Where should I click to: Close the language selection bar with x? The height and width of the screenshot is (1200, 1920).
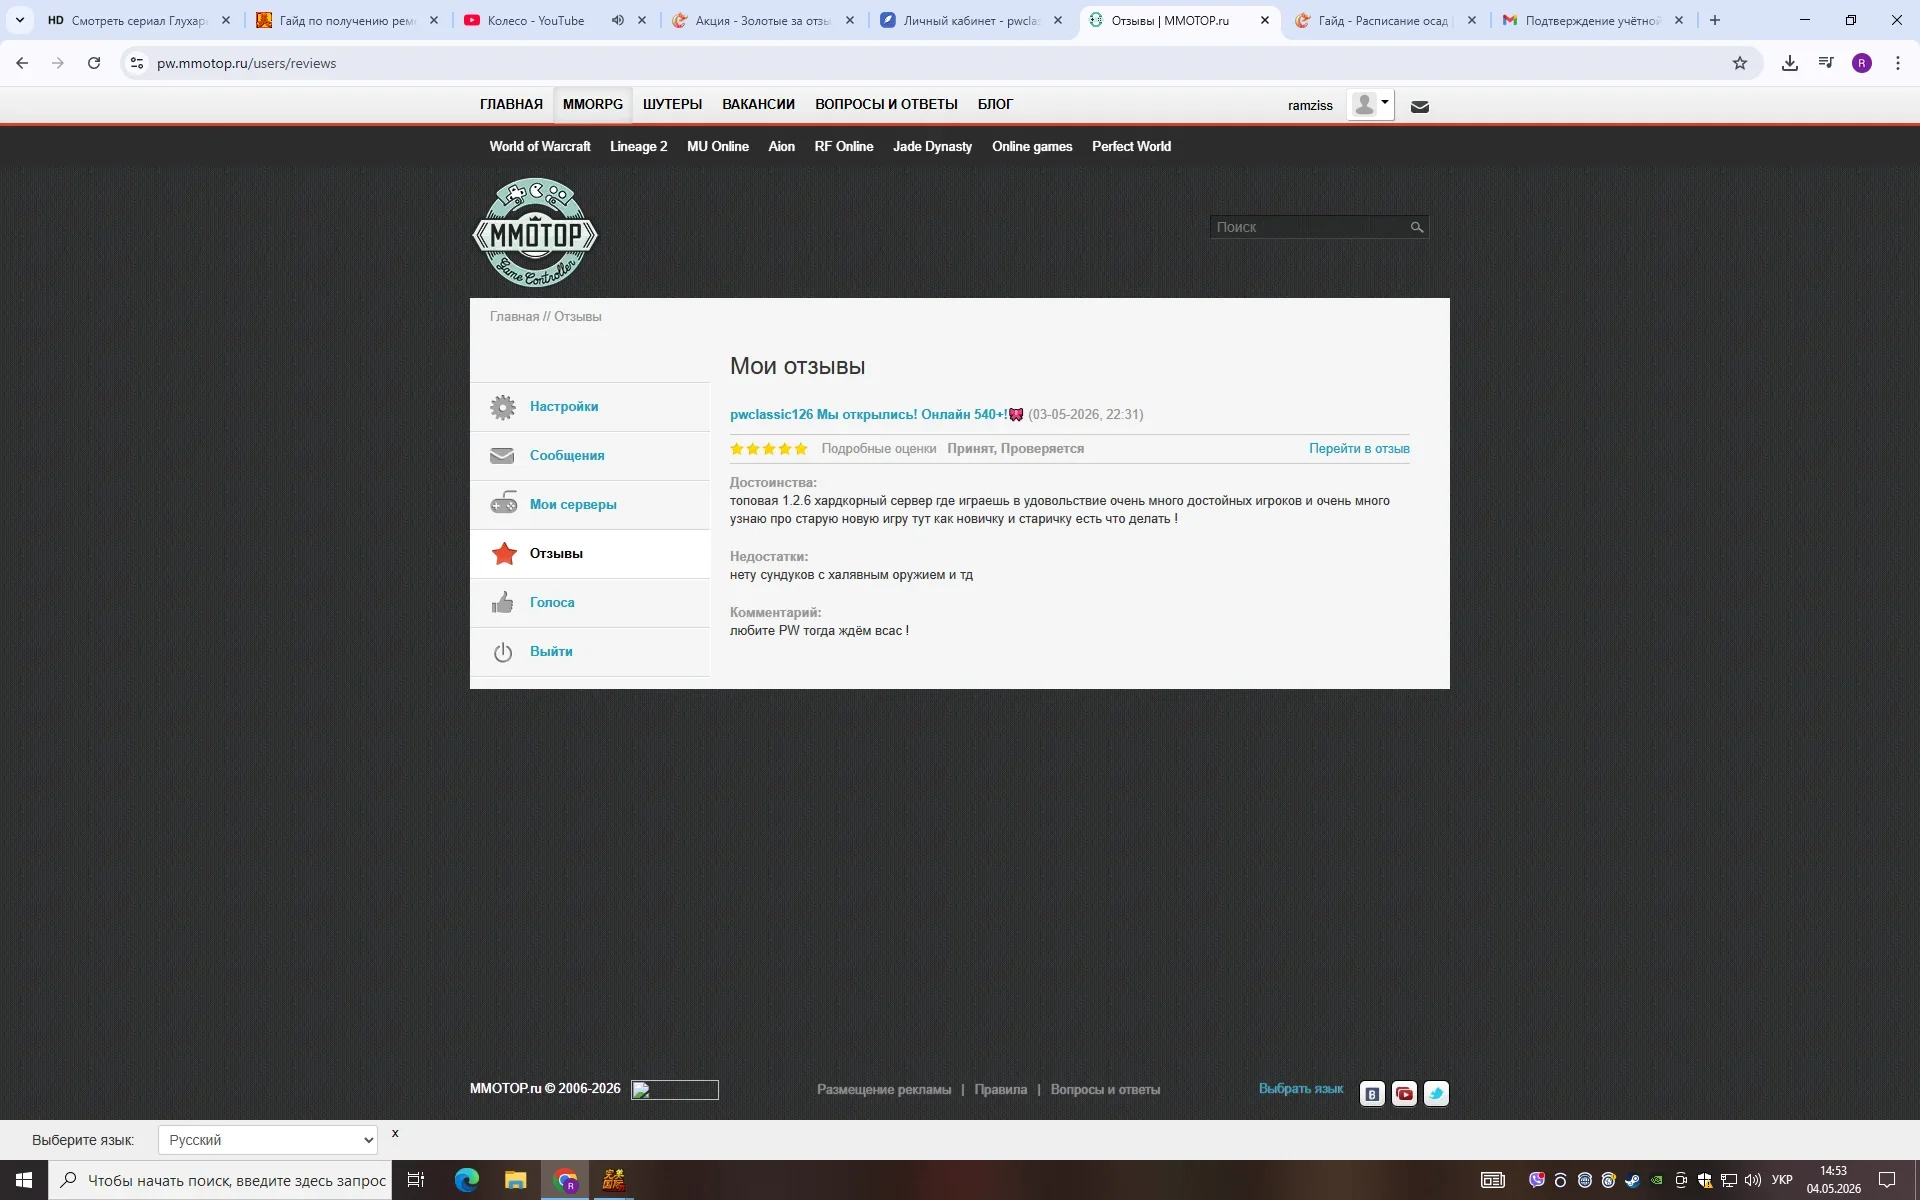click(395, 1133)
